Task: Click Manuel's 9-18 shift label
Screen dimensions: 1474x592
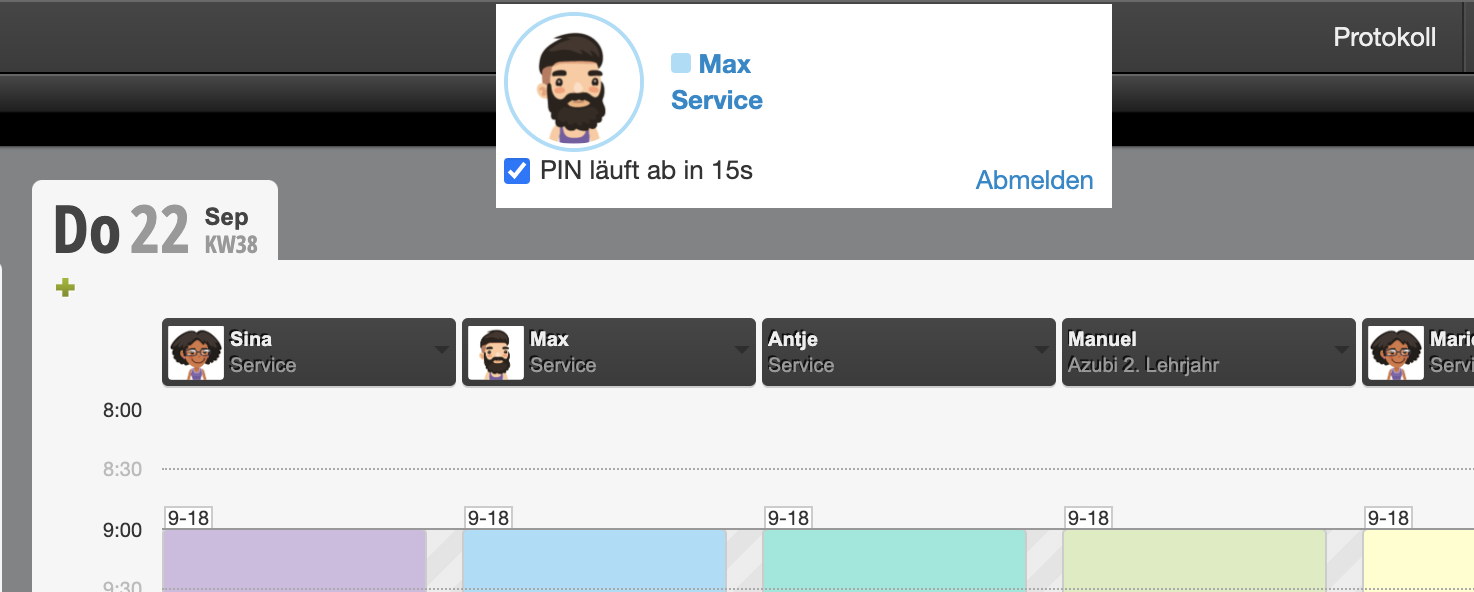Action: [x=1088, y=518]
